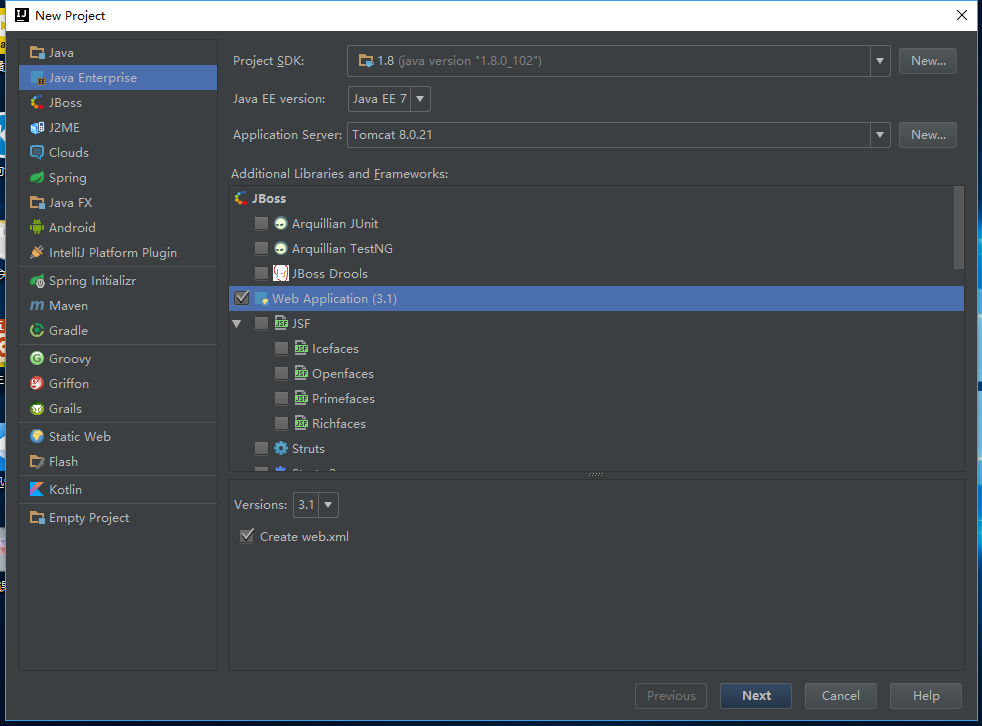The width and height of the screenshot is (982, 726).
Task: Select the Web Application (3.1) row label
Action: click(x=334, y=299)
